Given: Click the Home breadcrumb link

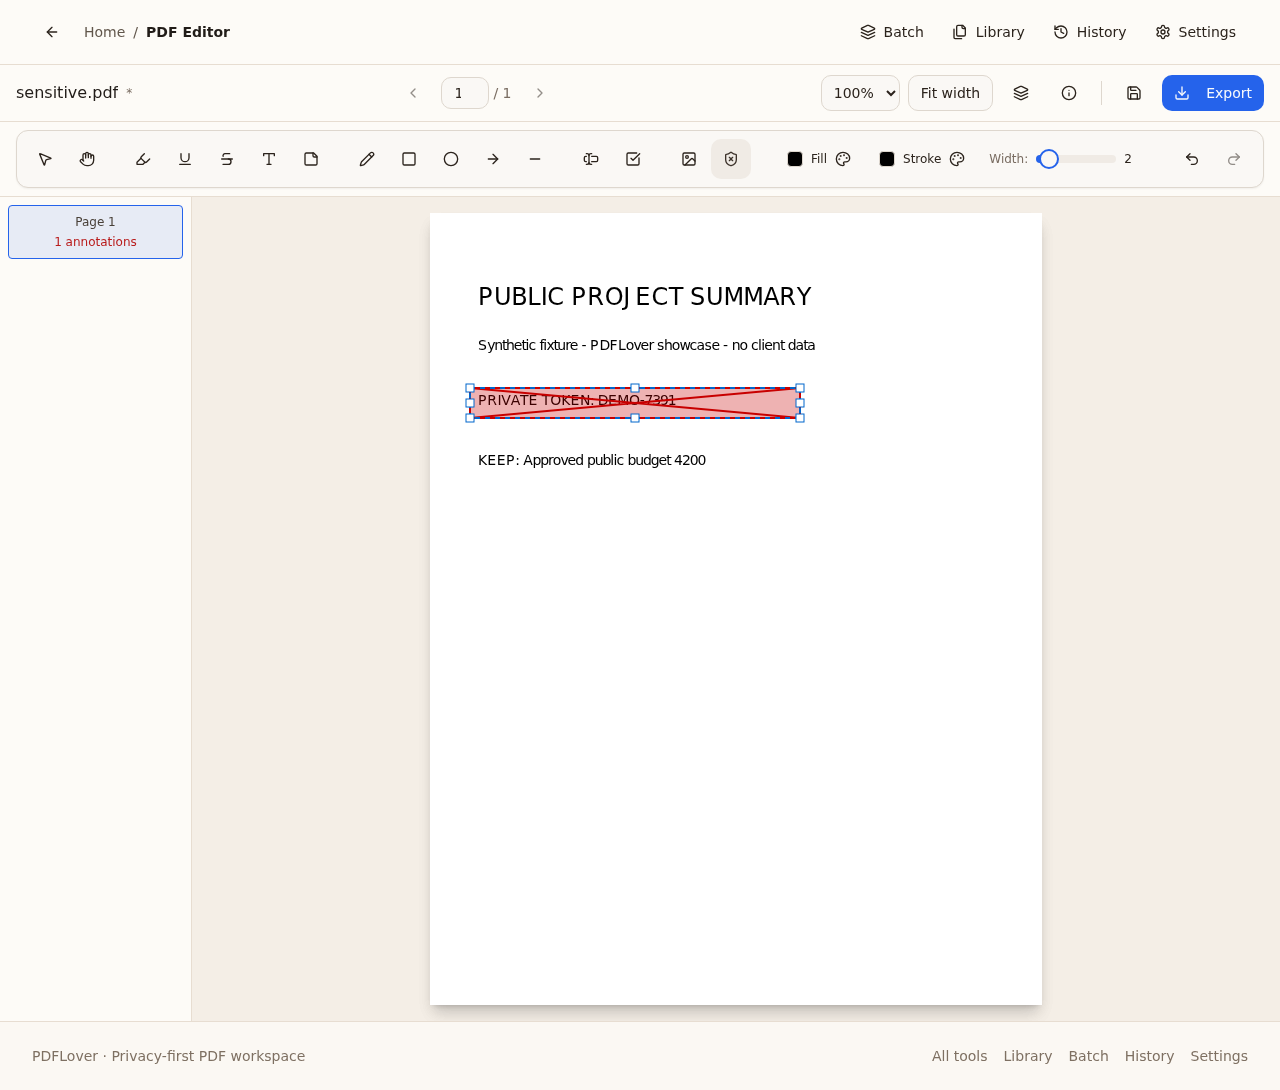Looking at the screenshot, I should coord(104,32).
